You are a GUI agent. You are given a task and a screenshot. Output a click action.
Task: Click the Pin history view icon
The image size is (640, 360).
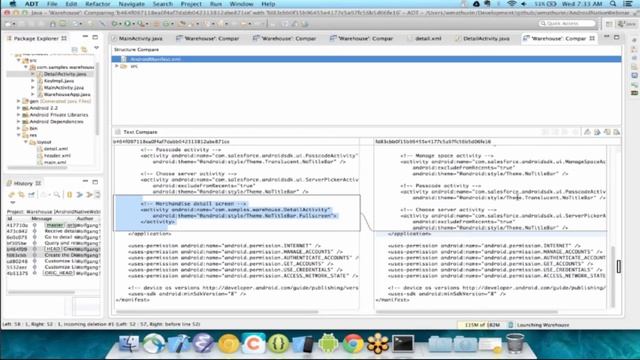tap(31, 195)
